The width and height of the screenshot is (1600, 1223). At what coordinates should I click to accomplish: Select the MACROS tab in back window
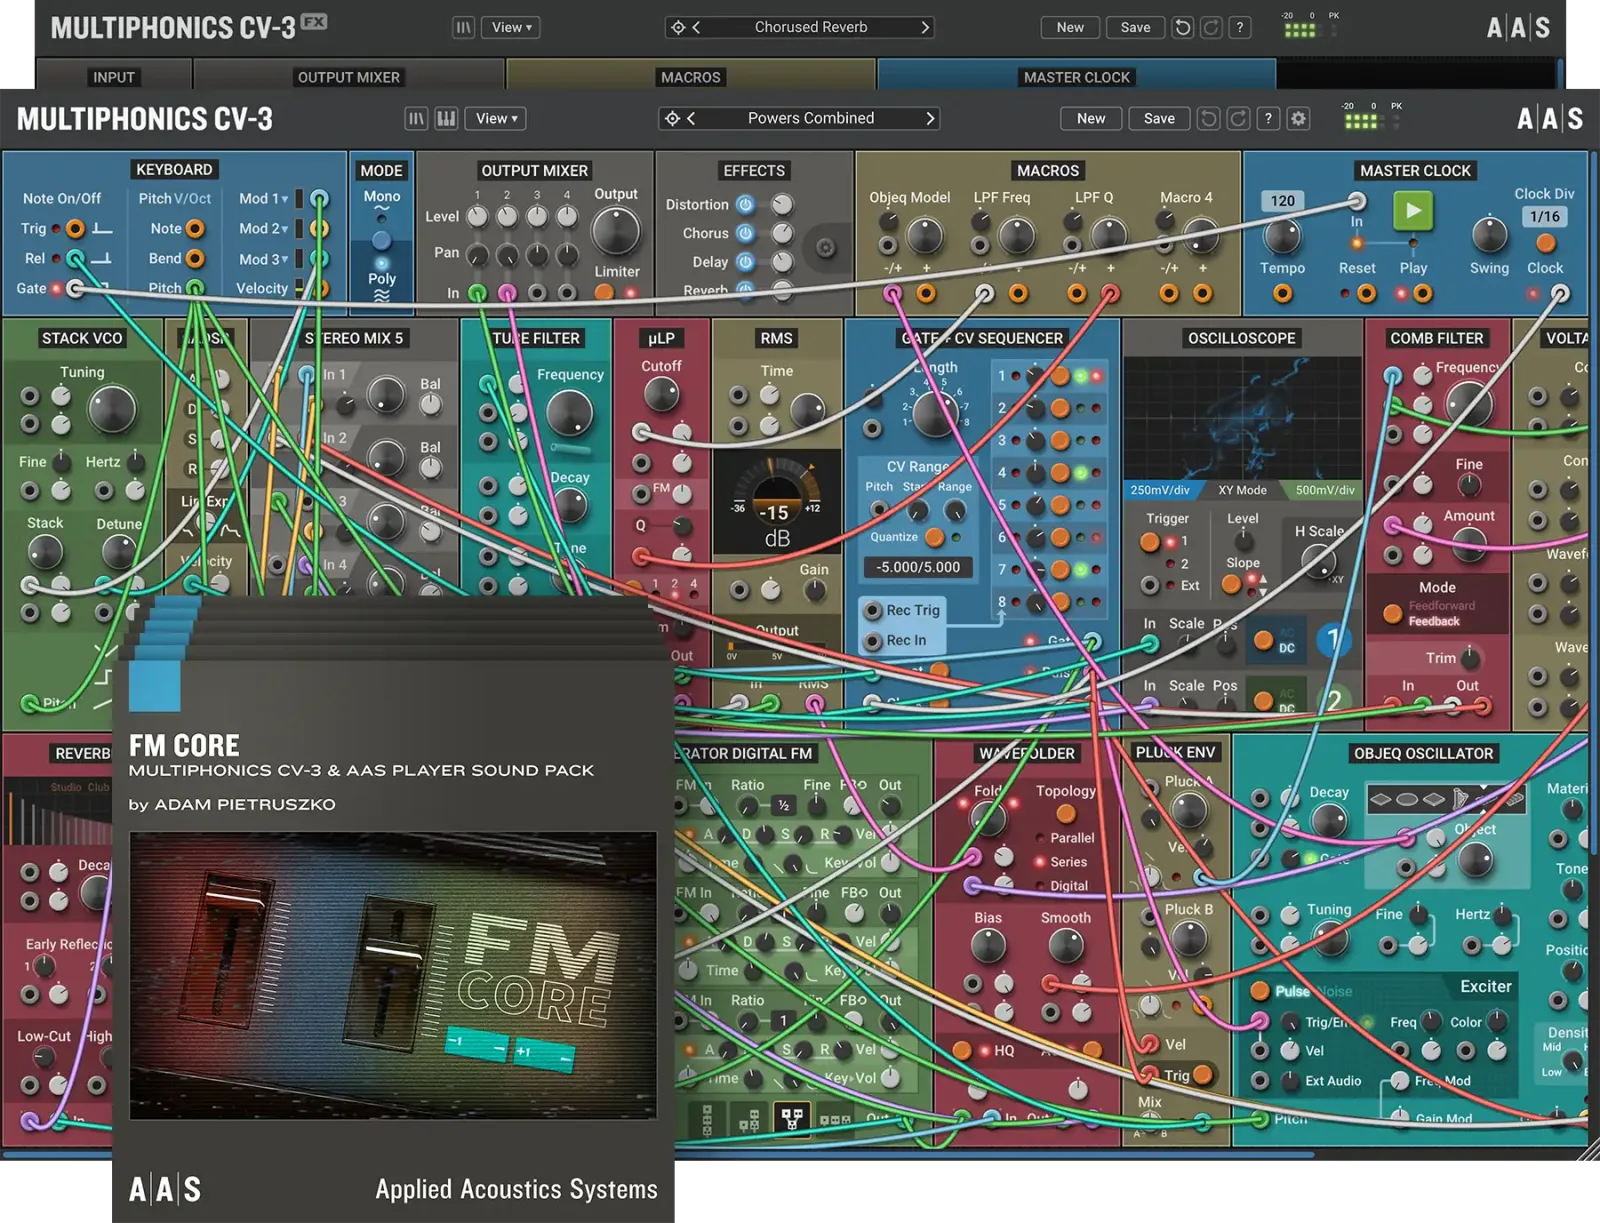pos(690,77)
